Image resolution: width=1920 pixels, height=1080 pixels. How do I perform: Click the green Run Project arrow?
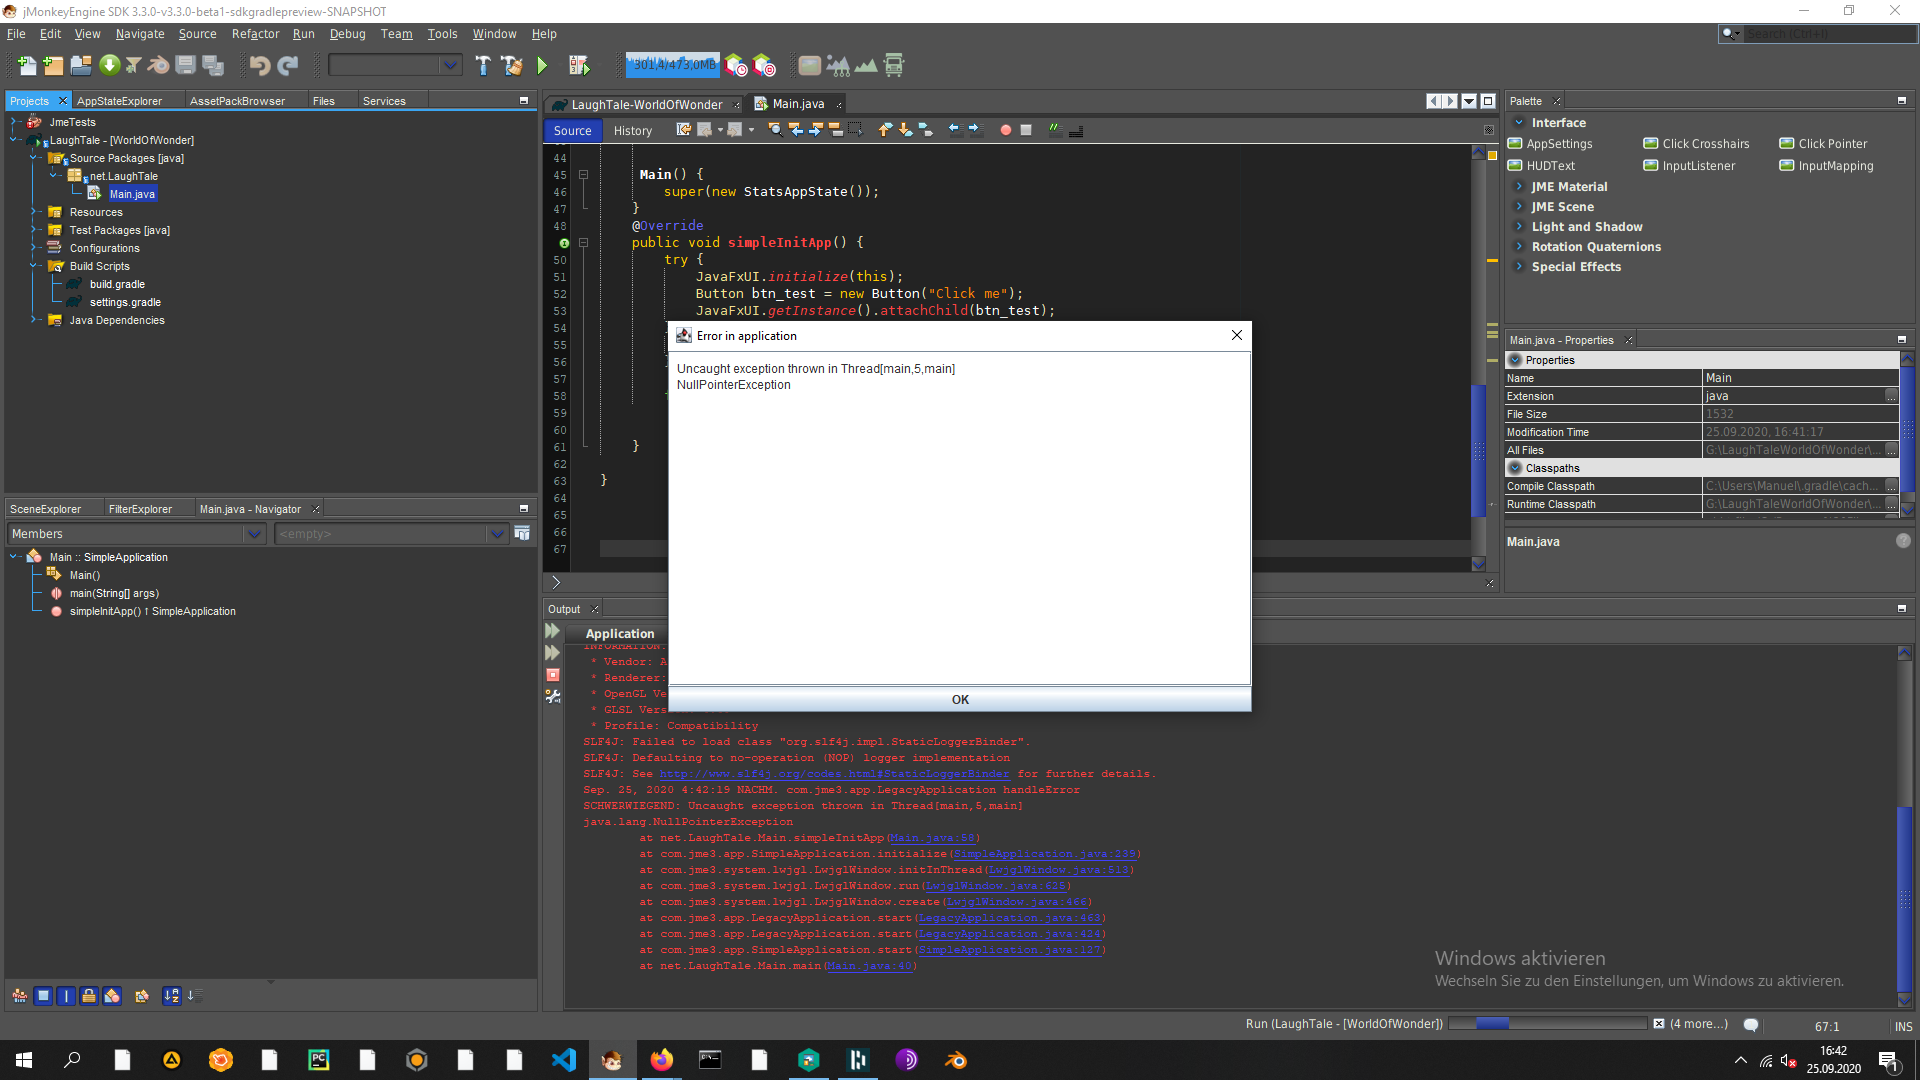click(x=542, y=66)
